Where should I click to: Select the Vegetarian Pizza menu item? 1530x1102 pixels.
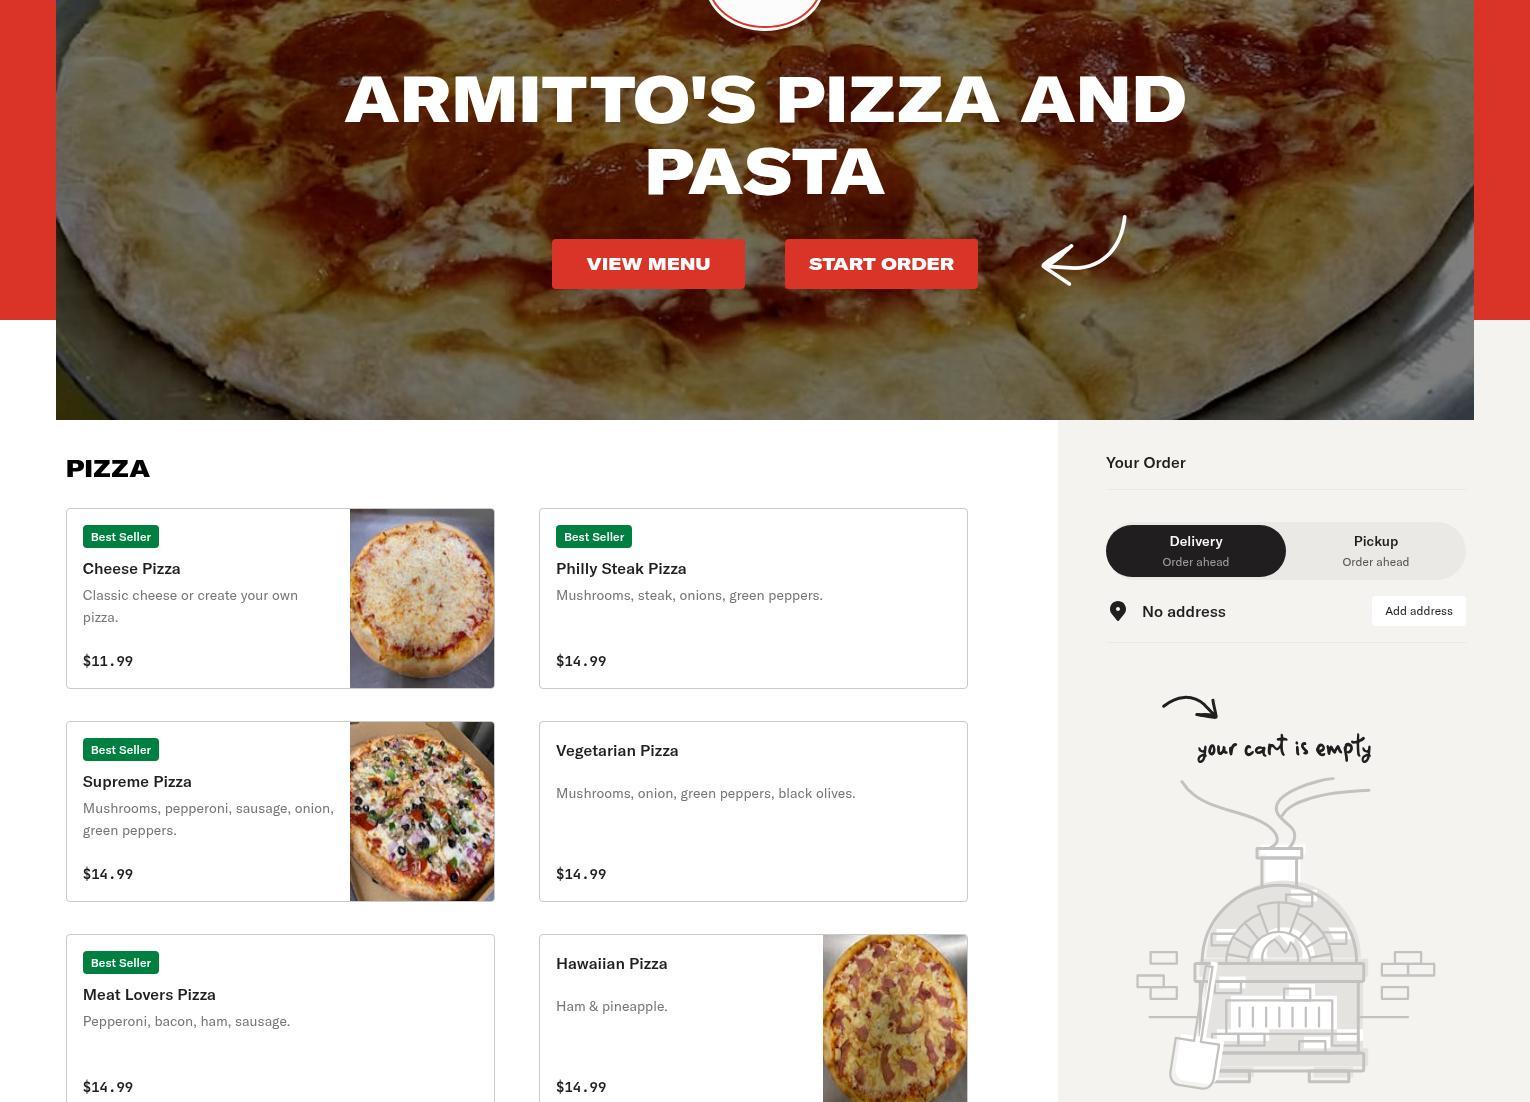click(753, 811)
